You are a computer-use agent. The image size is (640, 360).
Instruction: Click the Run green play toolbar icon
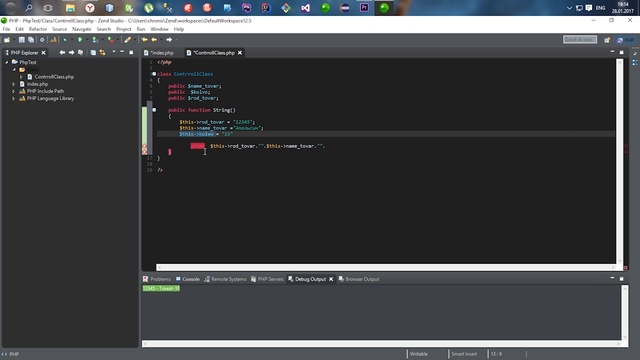[80, 40]
